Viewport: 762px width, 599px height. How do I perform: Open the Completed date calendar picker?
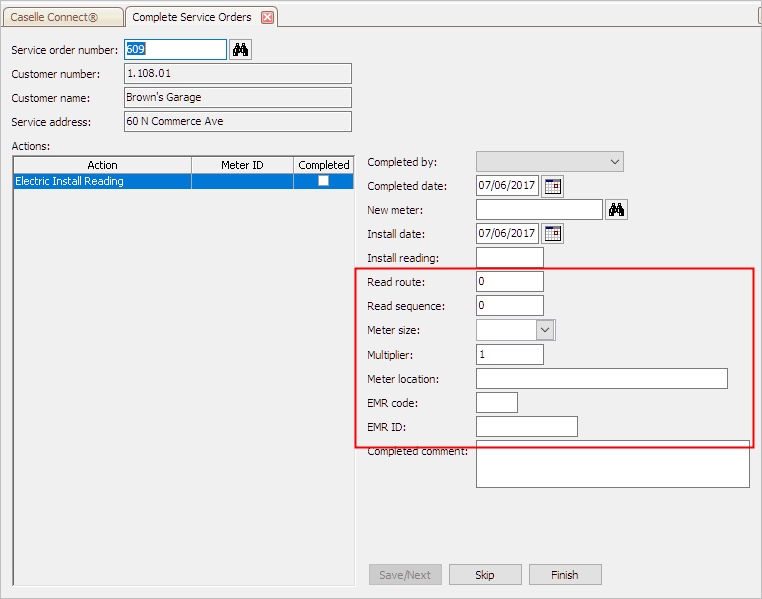(x=553, y=186)
